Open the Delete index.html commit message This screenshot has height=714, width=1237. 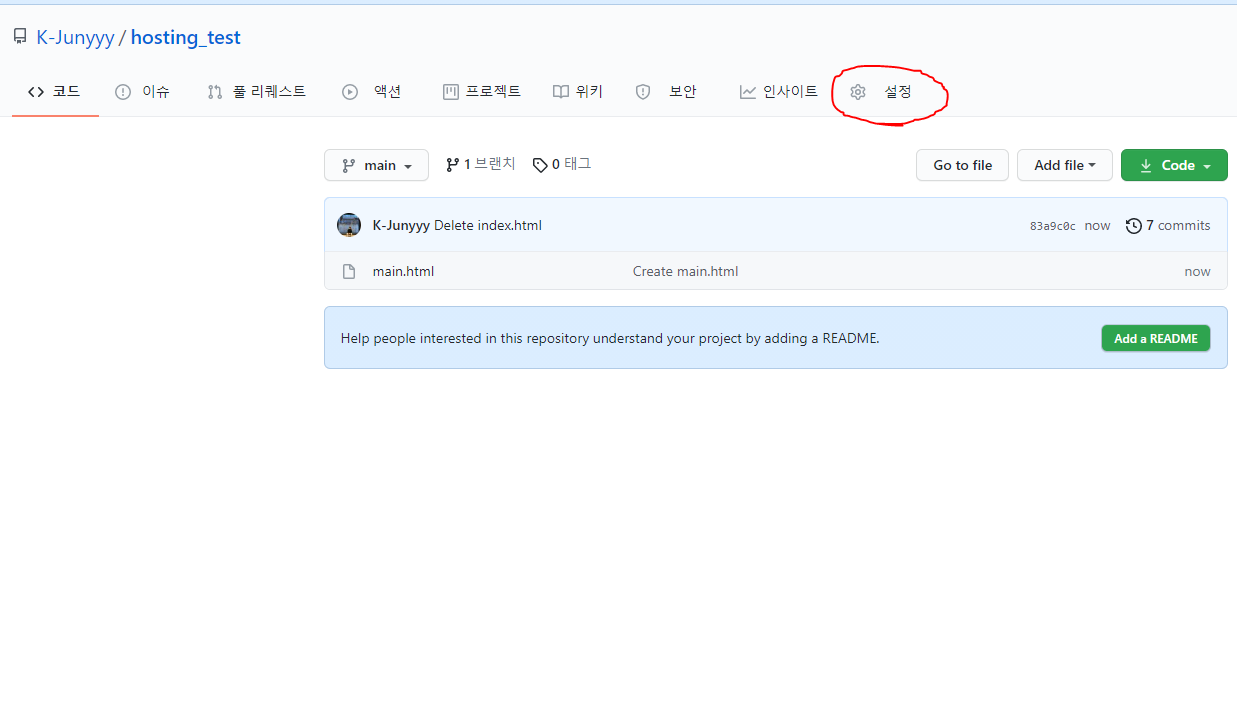coord(488,225)
